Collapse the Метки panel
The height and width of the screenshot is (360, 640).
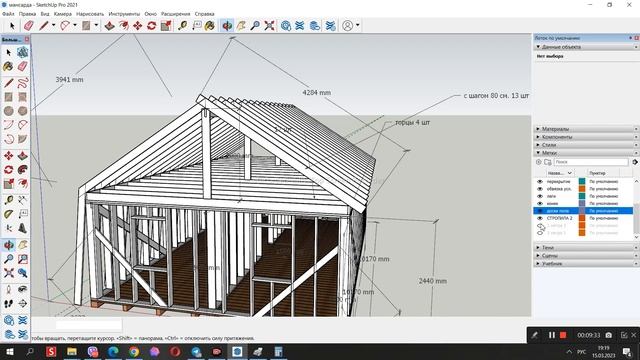tap(538, 153)
